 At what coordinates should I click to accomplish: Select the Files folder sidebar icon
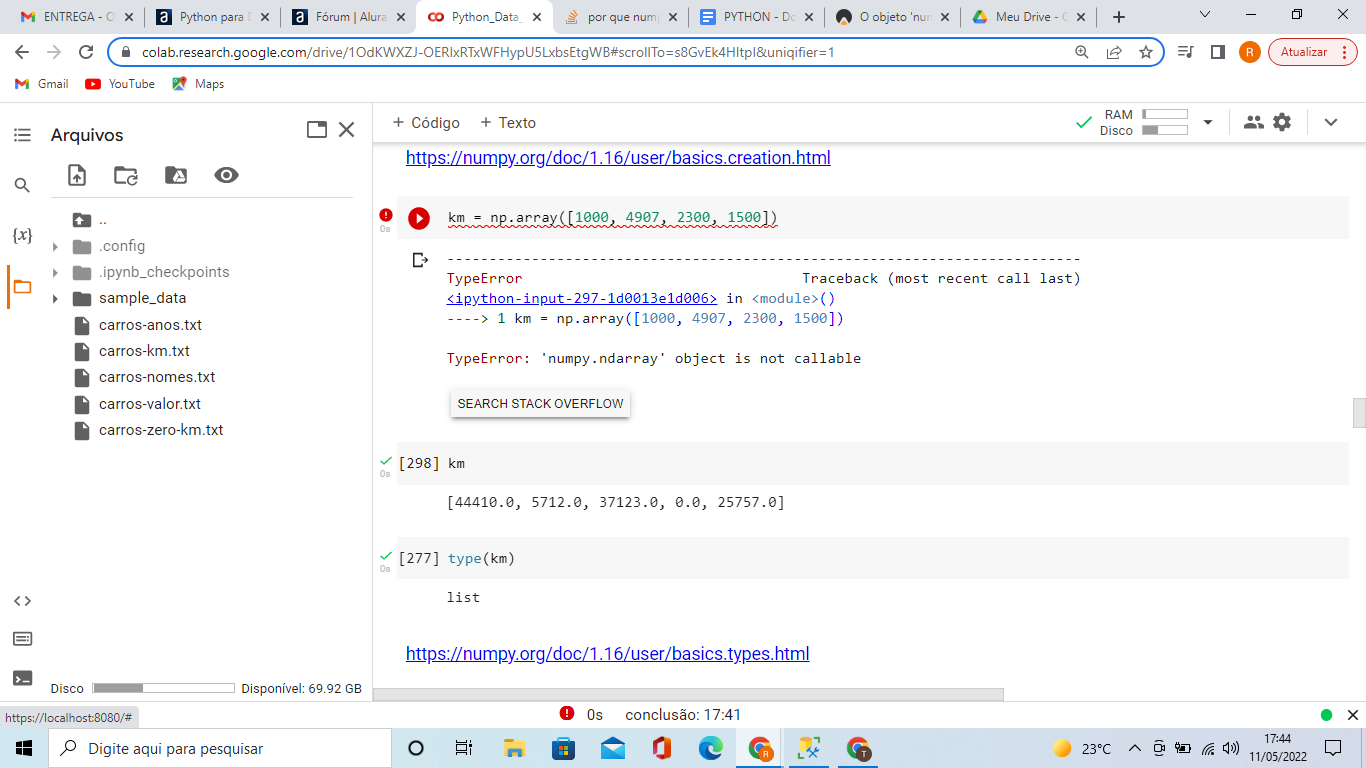[22, 287]
